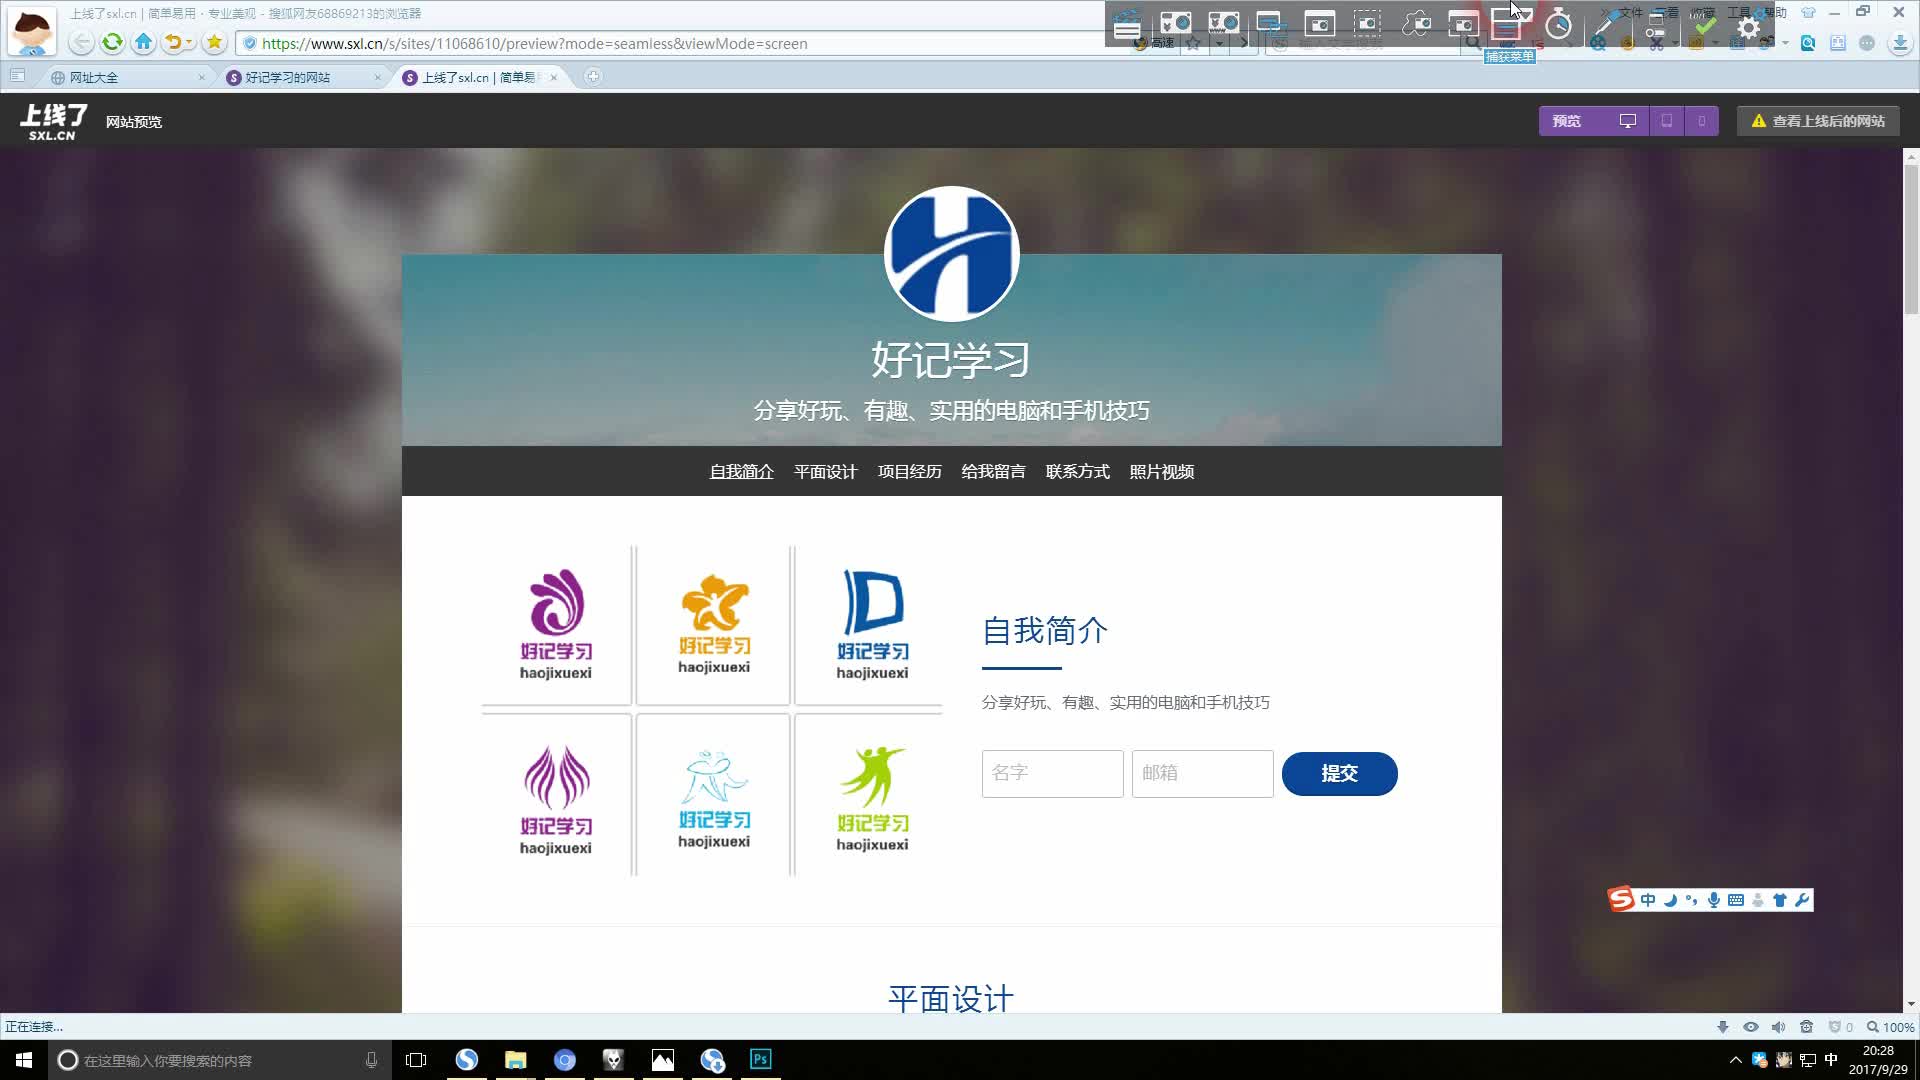1920x1080 pixels.
Task: Toggle the eye icon in browser status bar
Action: (1751, 1027)
